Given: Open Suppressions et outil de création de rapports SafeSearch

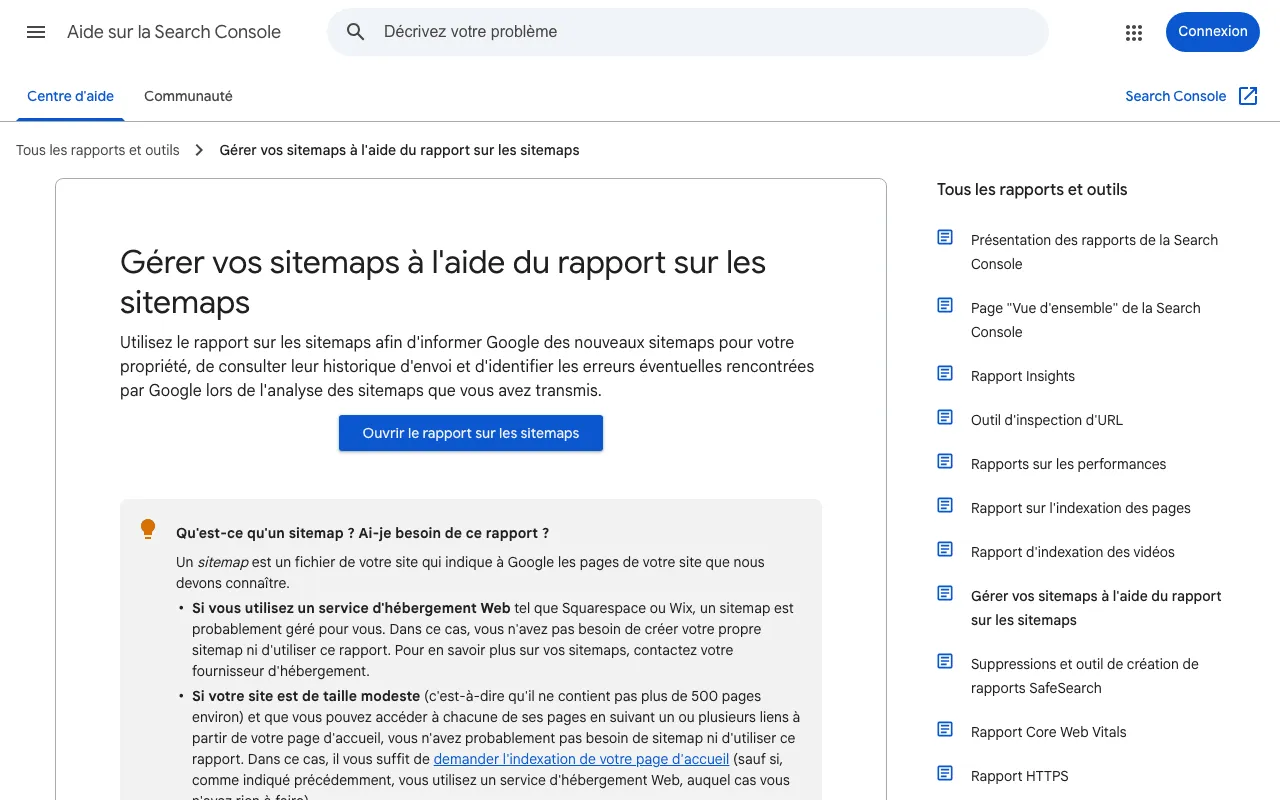Looking at the screenshot, I should (x=1085, y=676).
